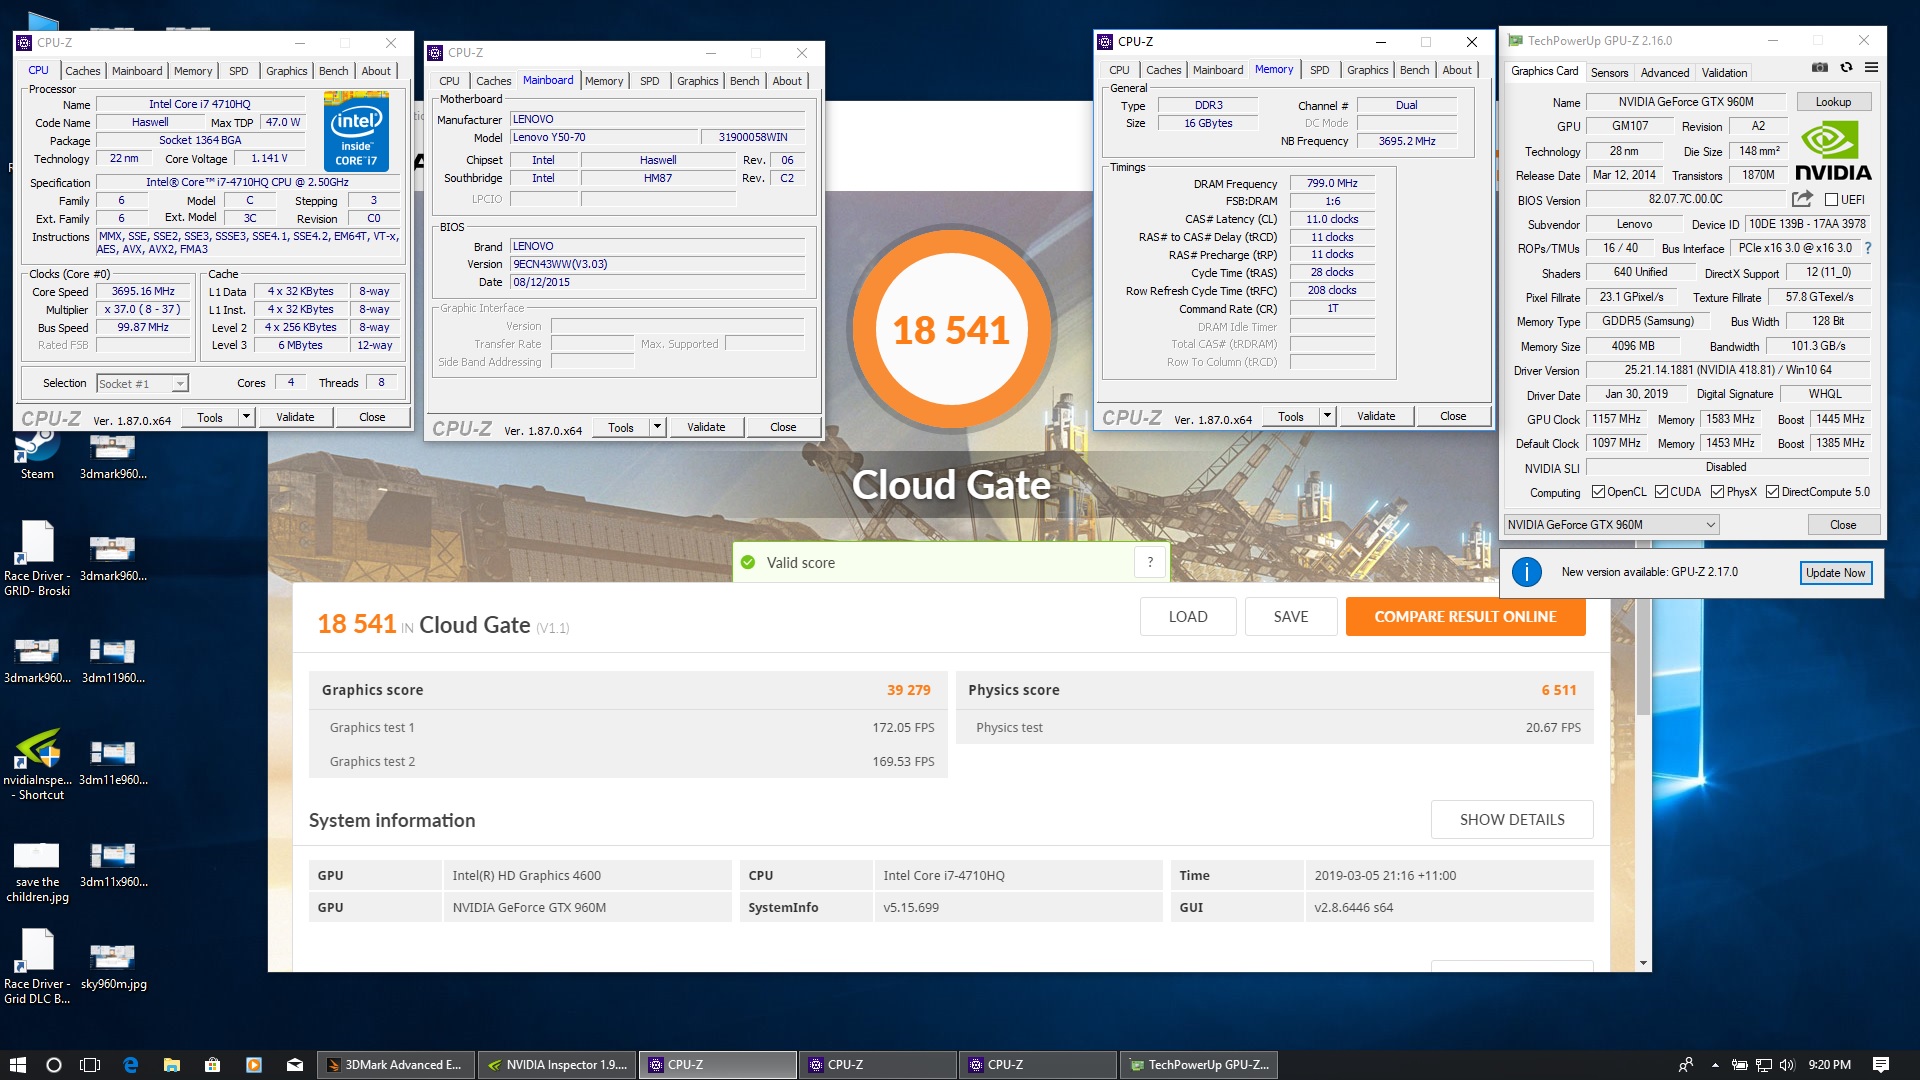Click the scroll down arrow in 3DMark

[x=1643, y=963]
